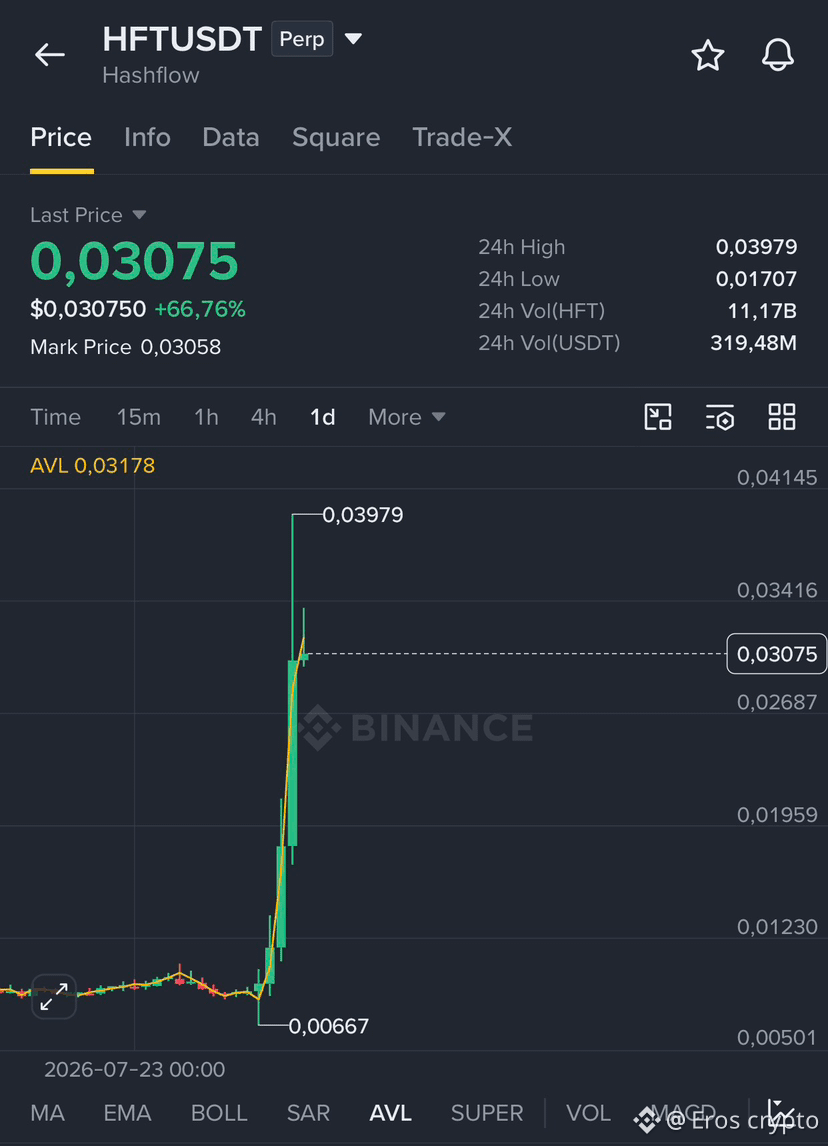Switch to the Square tab
Screen dimensions: 828x1146
point(336,137)
